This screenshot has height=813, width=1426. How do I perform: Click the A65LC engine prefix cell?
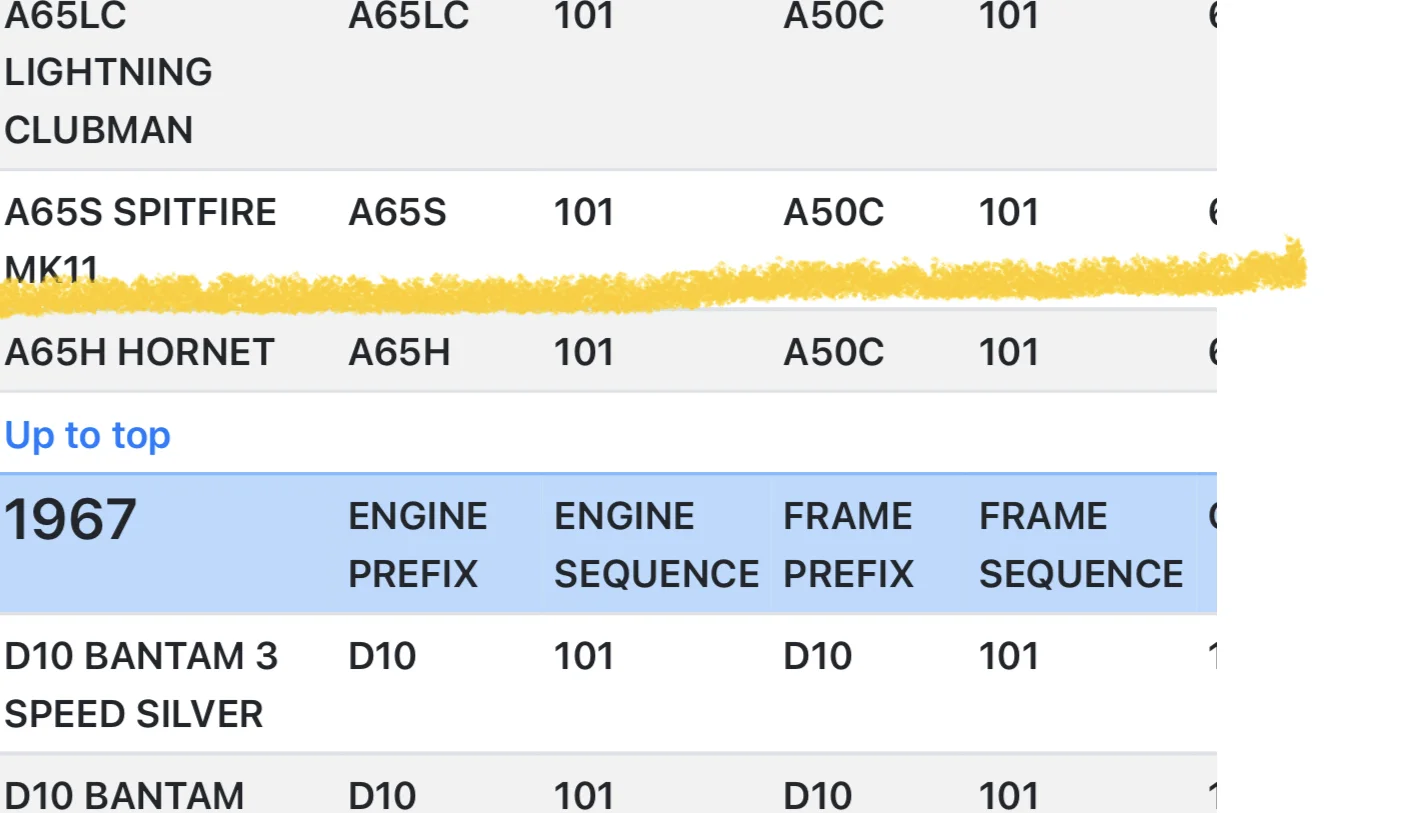(408, 17)
